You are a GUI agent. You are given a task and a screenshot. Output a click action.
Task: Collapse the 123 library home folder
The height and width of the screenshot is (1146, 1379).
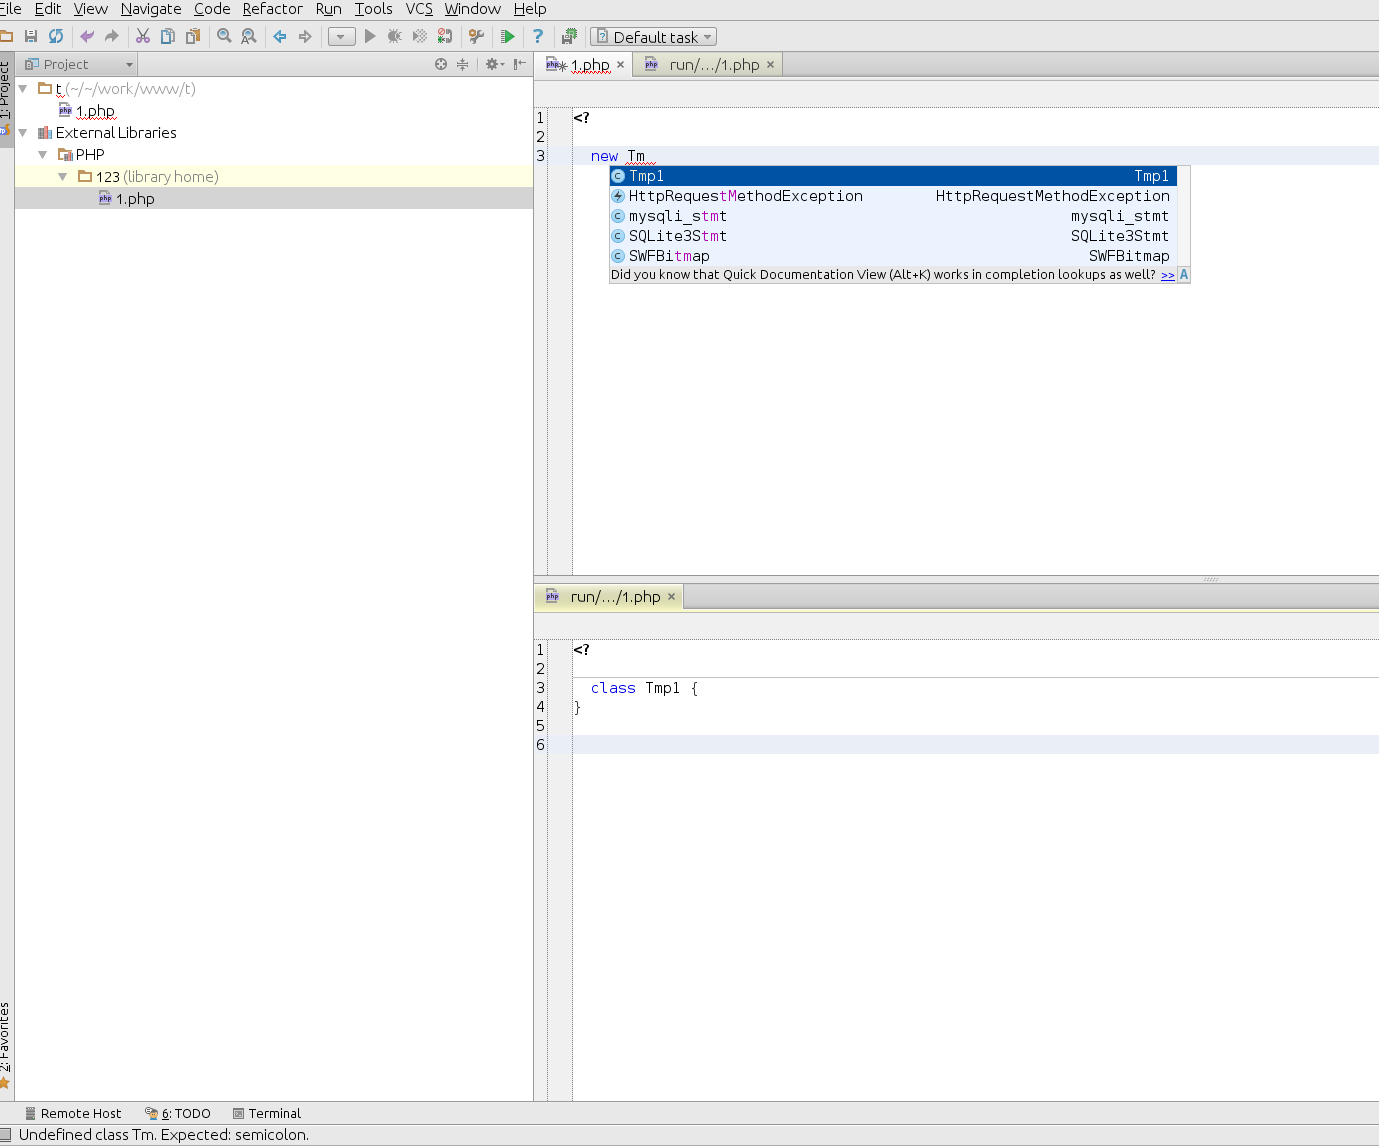click(x=63, y=177)
